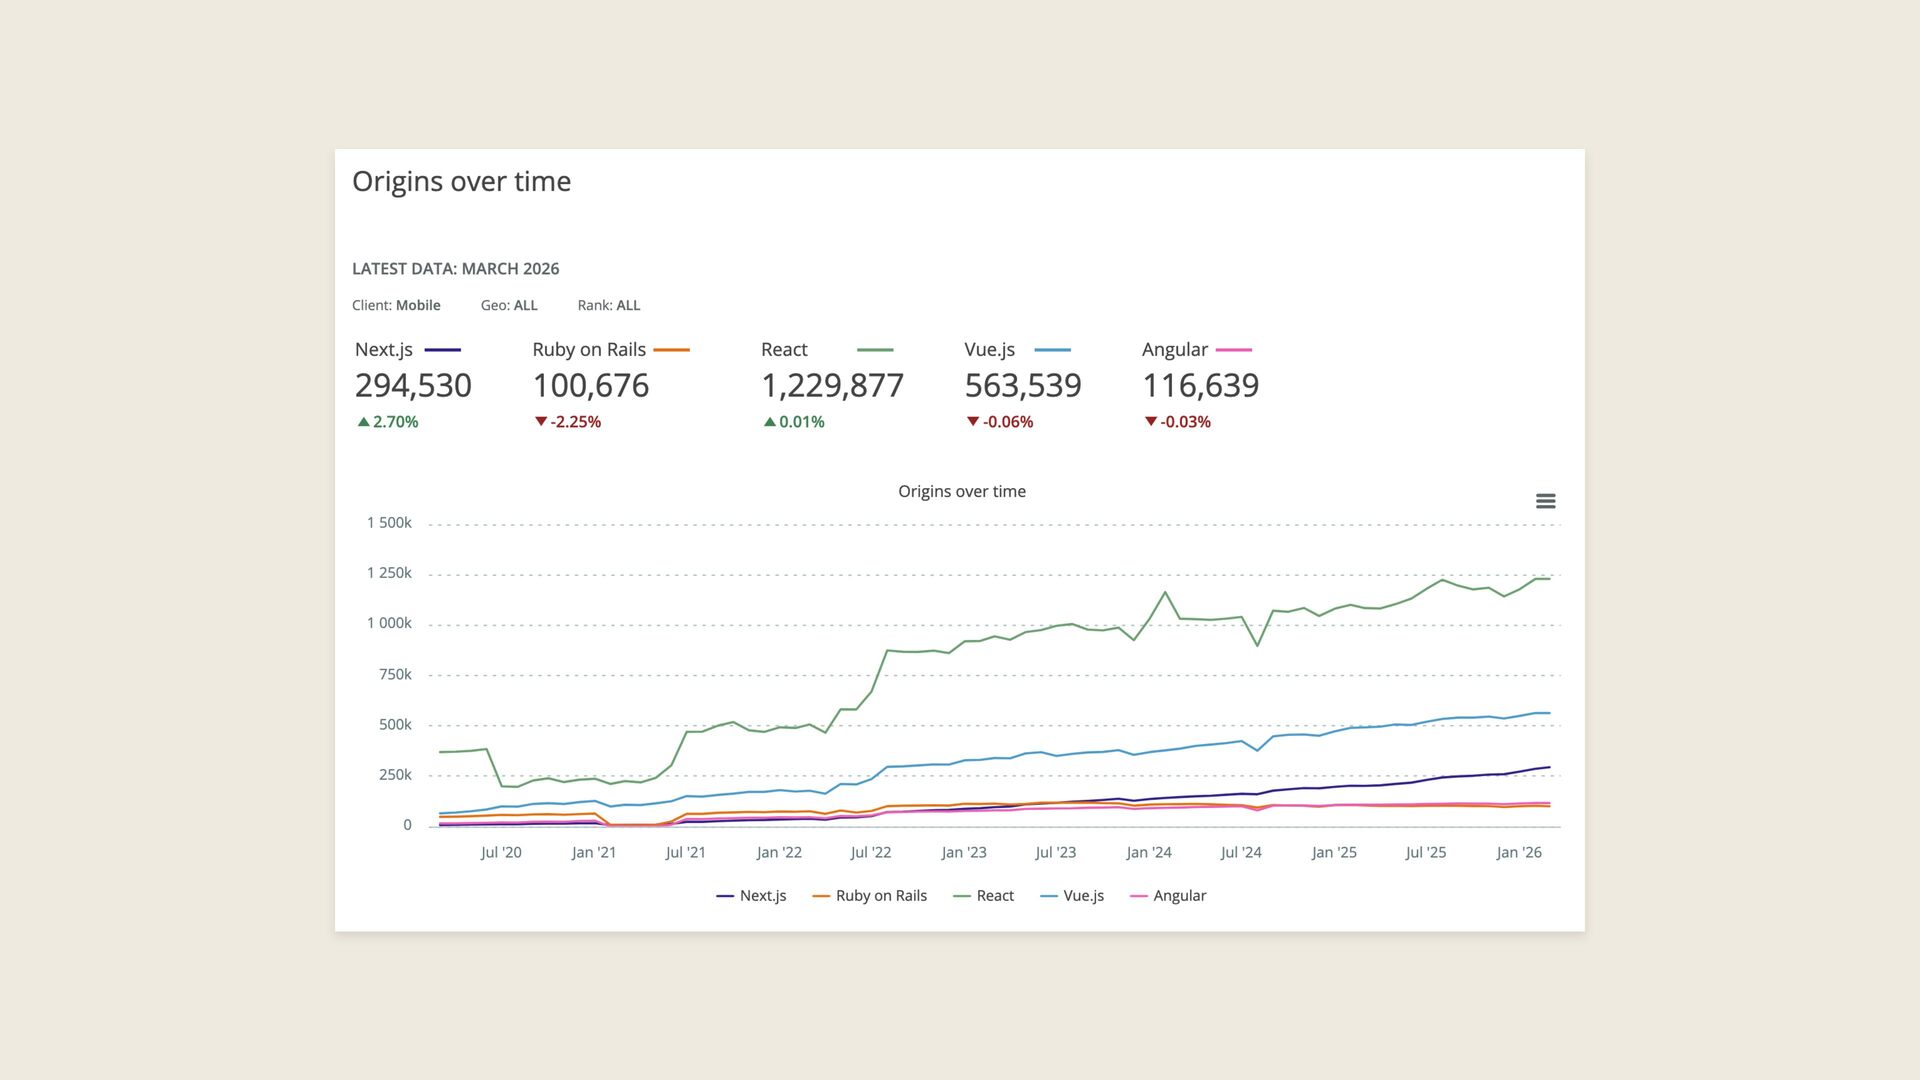Click the React 0.01% increase arrow

coord(769,422)
